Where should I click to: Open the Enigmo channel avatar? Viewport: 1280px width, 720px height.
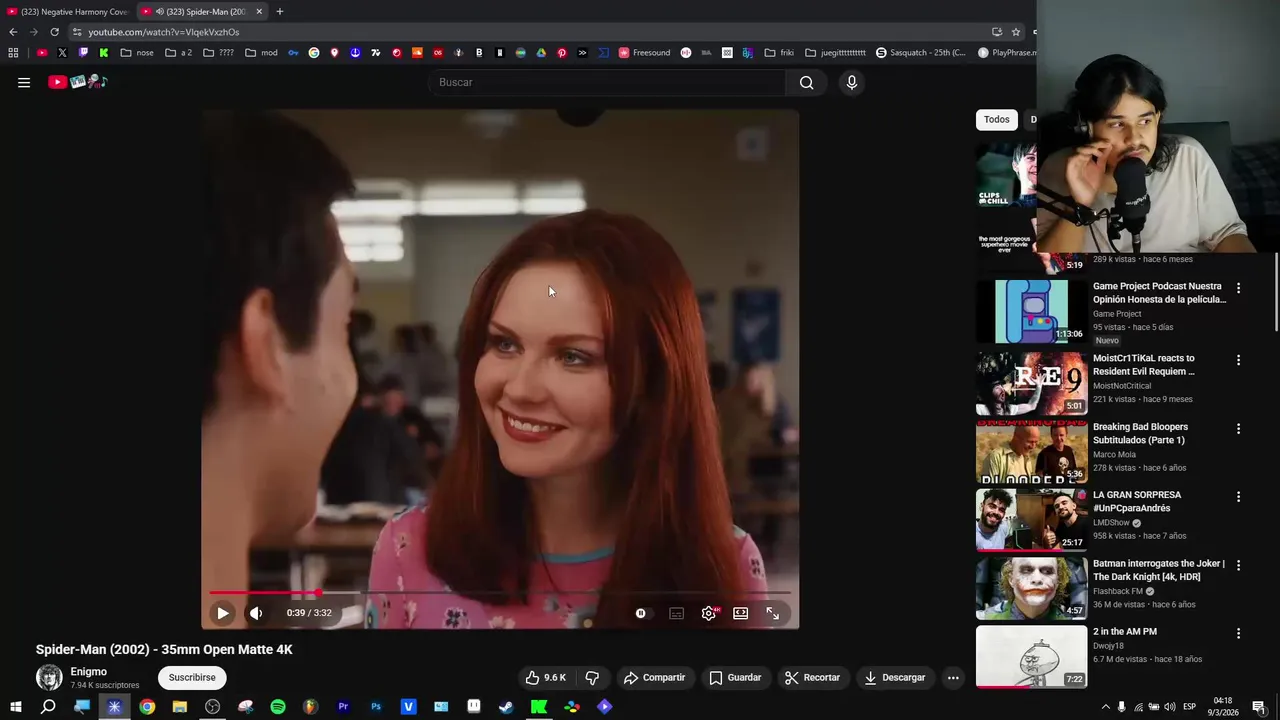click(49, 678)
